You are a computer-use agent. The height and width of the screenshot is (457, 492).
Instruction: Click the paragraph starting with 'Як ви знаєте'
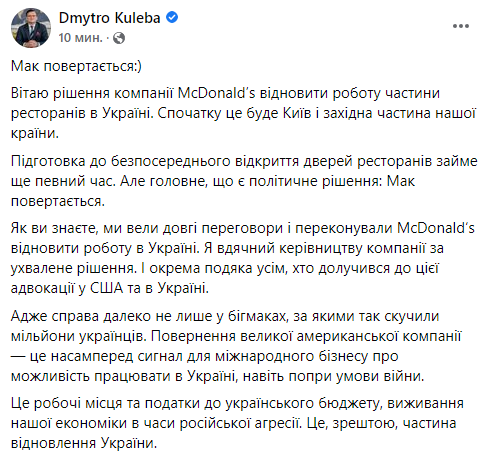click(x=243, y=258)
